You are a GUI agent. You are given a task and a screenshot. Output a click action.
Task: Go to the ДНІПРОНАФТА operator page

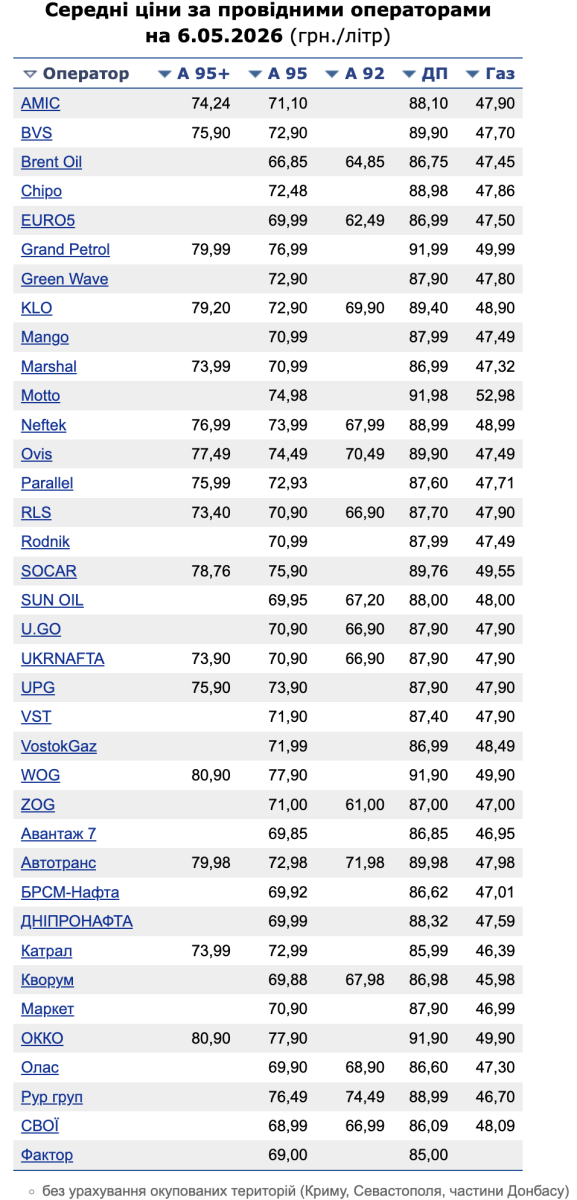(77, 921)
